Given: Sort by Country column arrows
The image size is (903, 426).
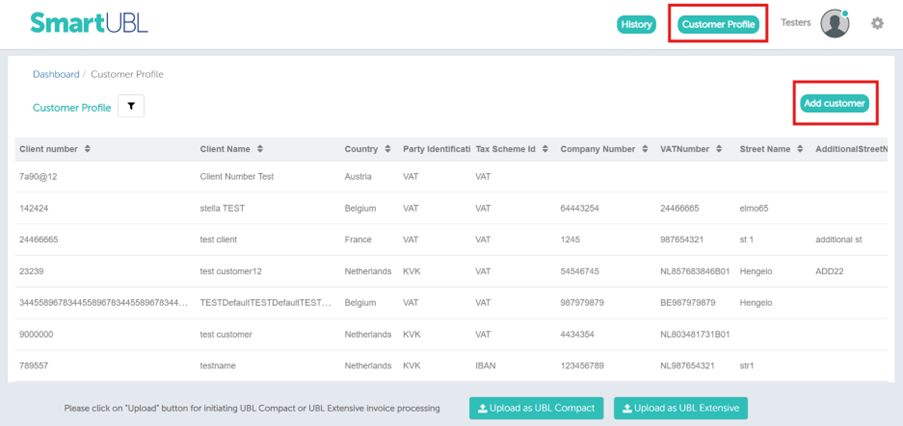Looking at the screenshot, I should pos(387,149).
